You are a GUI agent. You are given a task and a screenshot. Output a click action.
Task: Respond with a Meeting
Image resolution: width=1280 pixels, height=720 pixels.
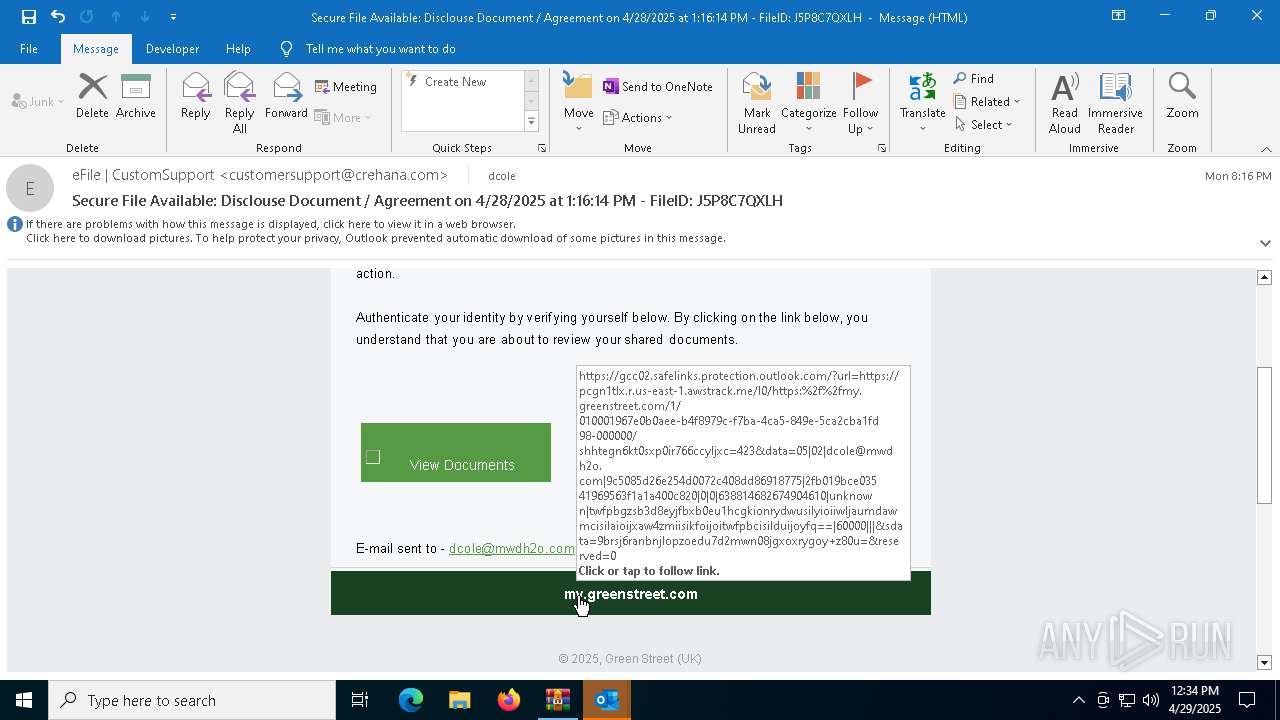pyautogui.click(x=346, y=87)
